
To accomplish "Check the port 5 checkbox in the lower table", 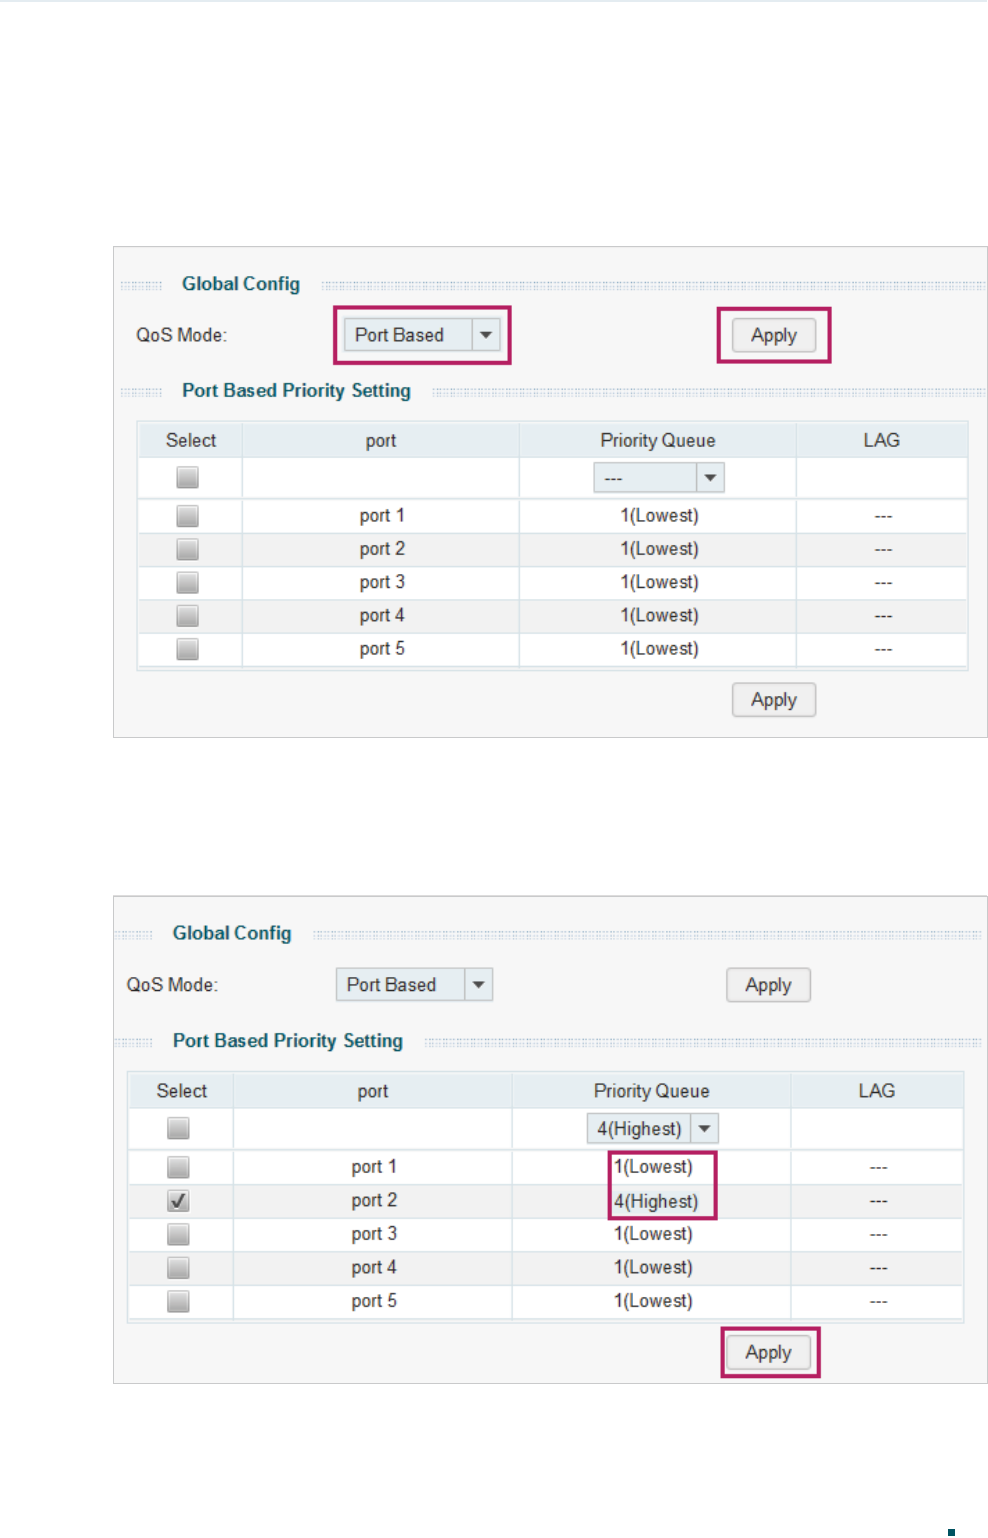I will (178, 1301).
